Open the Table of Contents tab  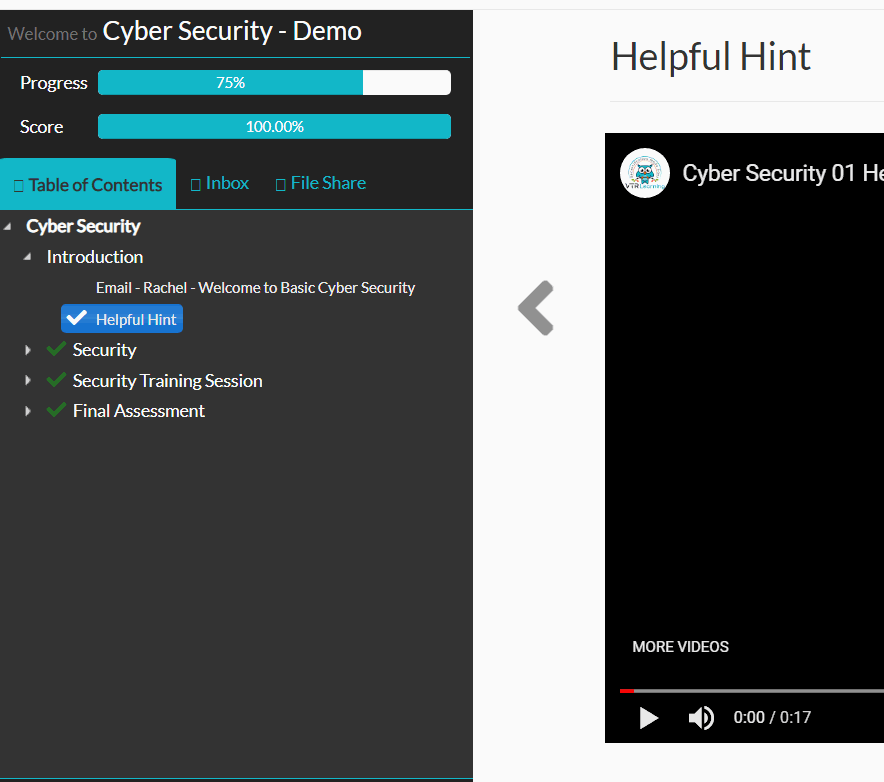[x=88, y=184]
